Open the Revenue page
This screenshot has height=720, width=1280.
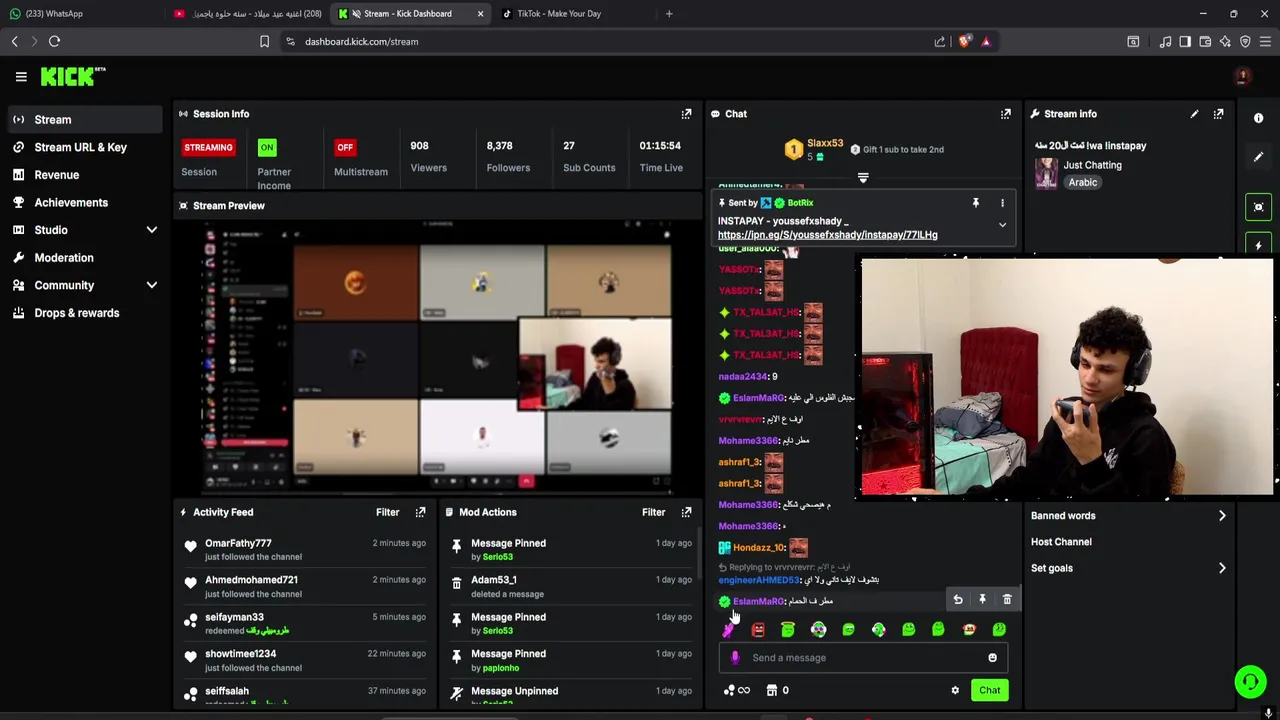tap(85, 175)
